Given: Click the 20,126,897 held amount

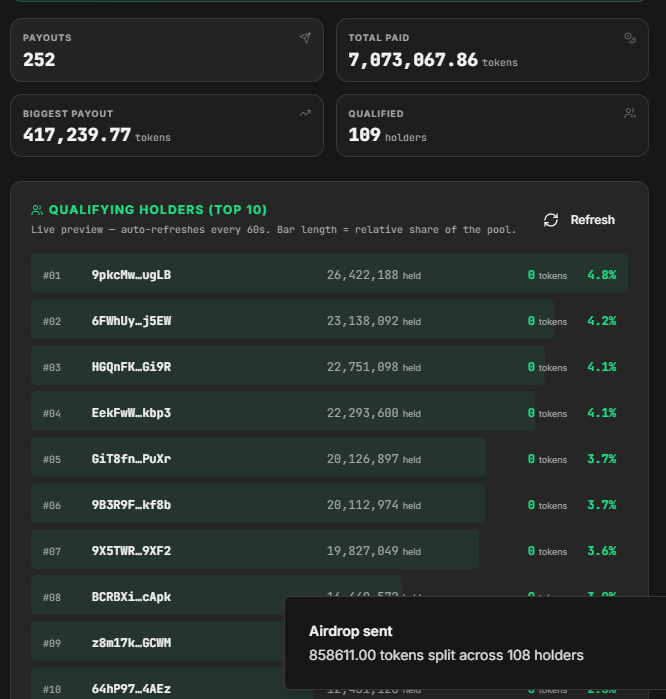Looking at the screenshot, I should tap(374, 459).
